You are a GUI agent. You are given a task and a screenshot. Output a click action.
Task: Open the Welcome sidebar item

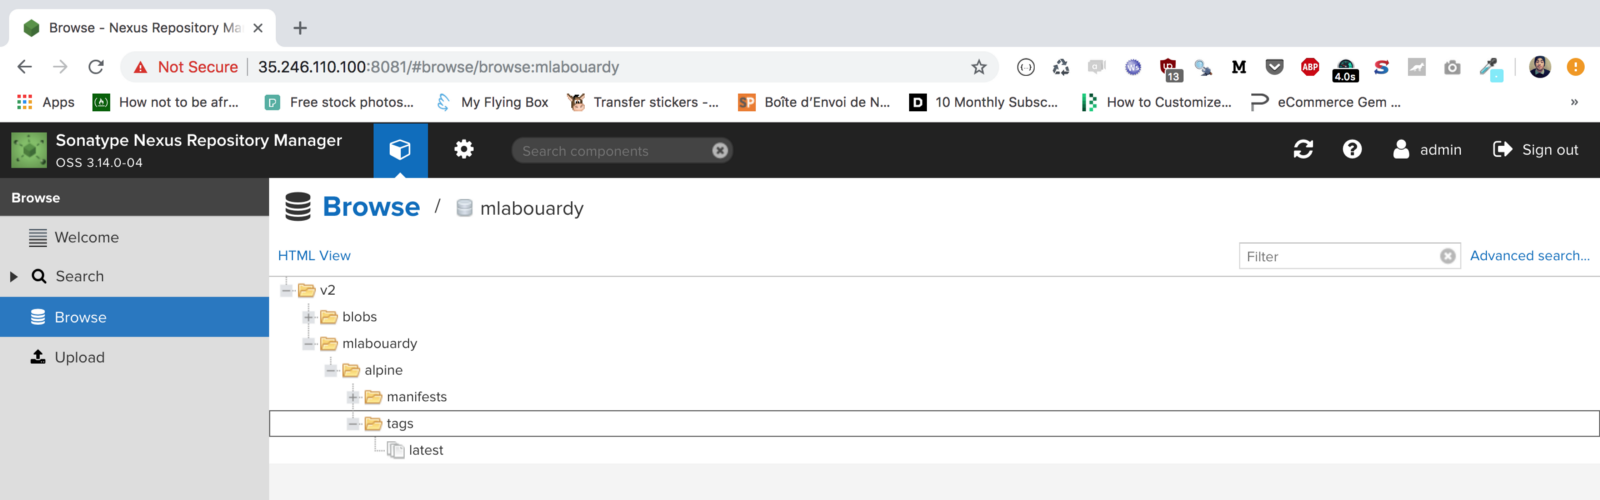point(86,238)
